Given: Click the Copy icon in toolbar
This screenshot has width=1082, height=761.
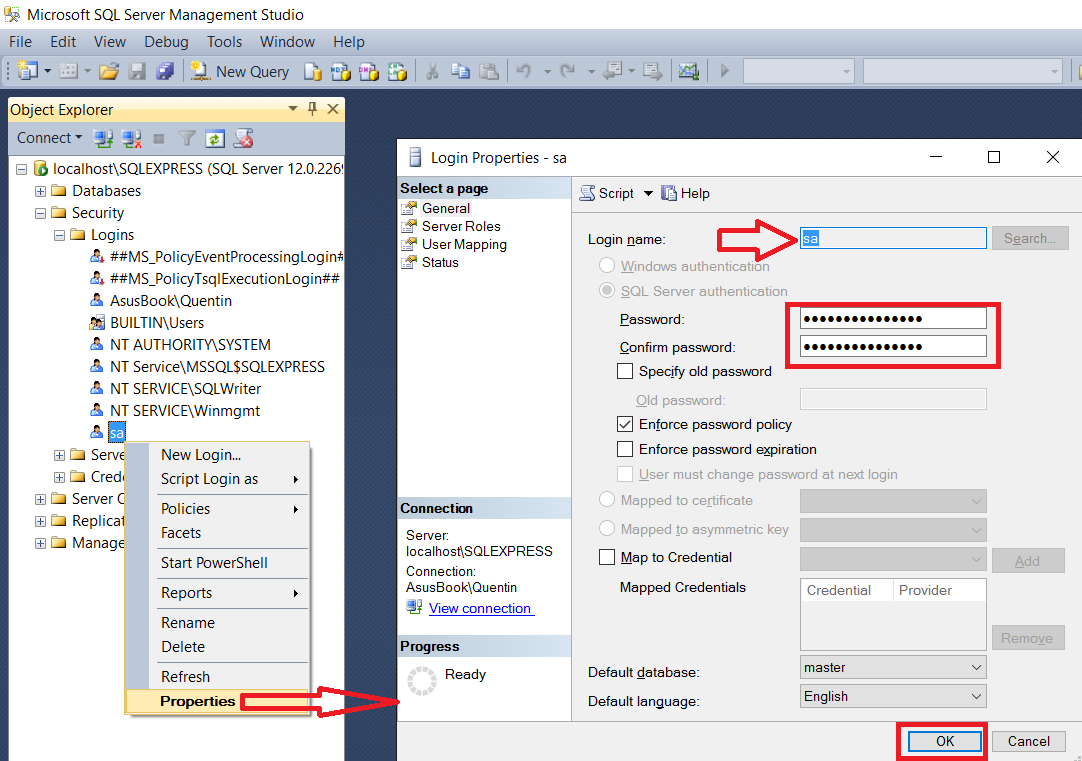Looking at the screenshot, I should pyautogui.click(x=460, y=71).
